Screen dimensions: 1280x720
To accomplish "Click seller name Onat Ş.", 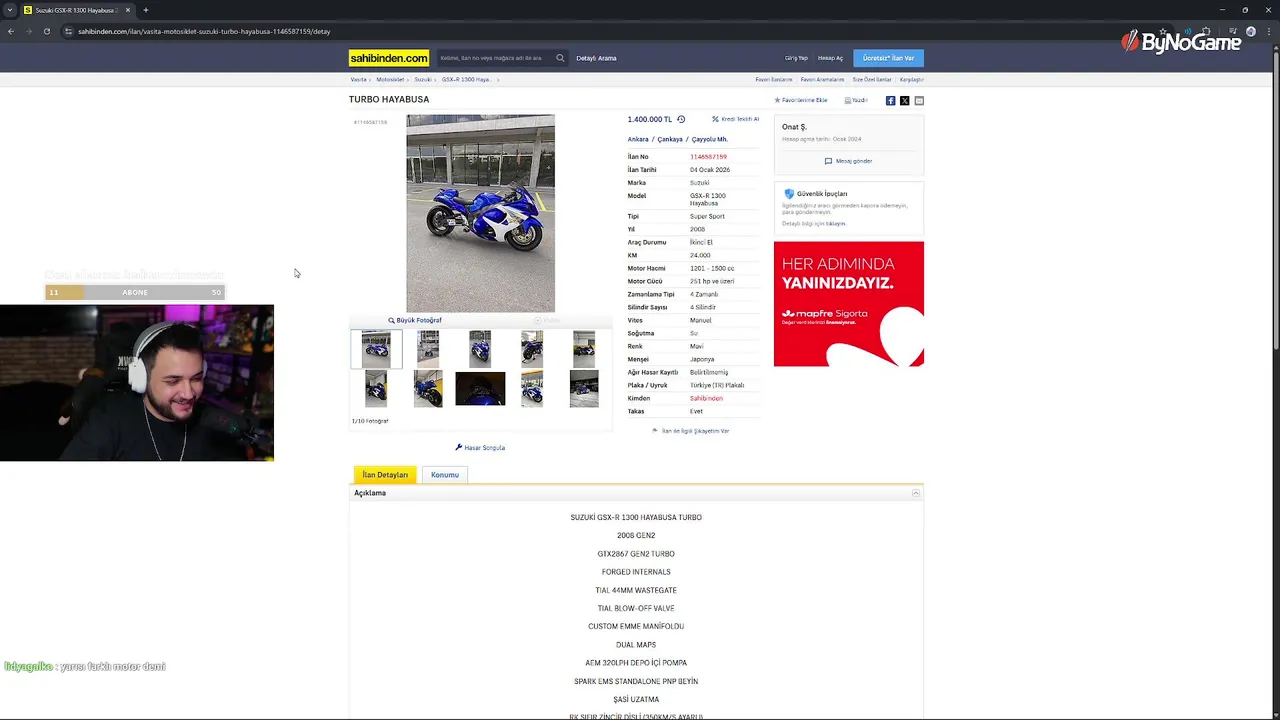I will [794, 127].
